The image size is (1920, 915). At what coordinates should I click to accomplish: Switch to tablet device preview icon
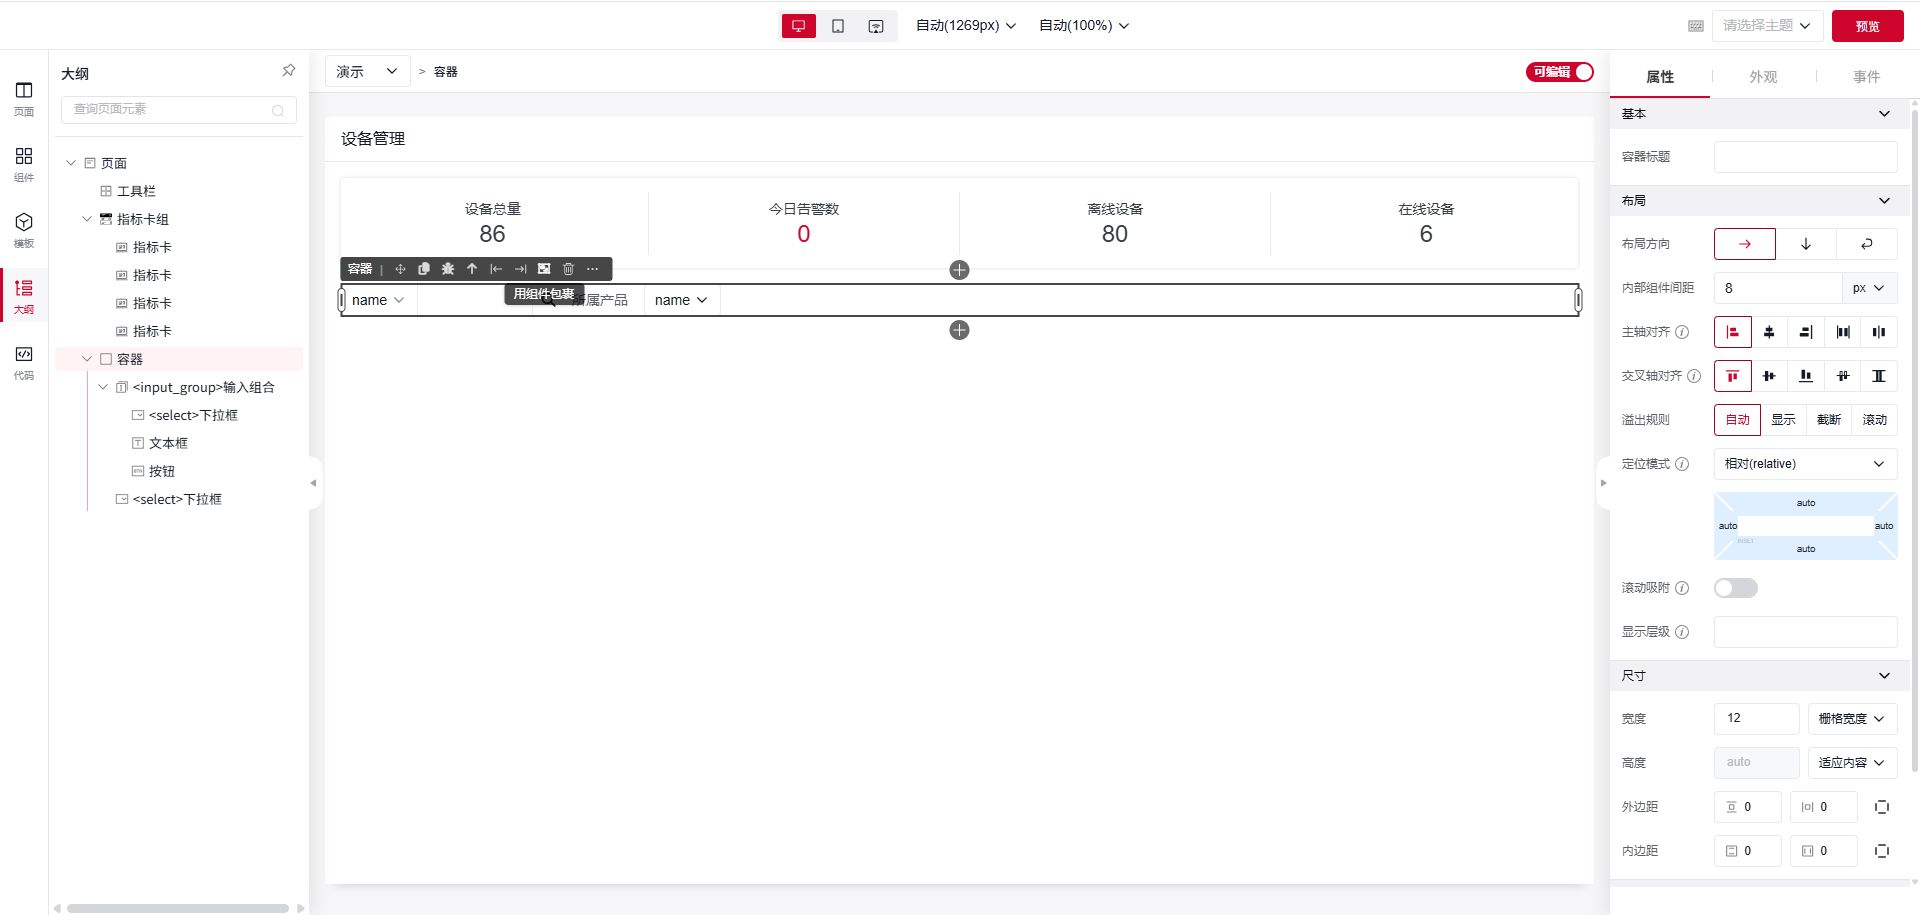(x=838, y=26)
